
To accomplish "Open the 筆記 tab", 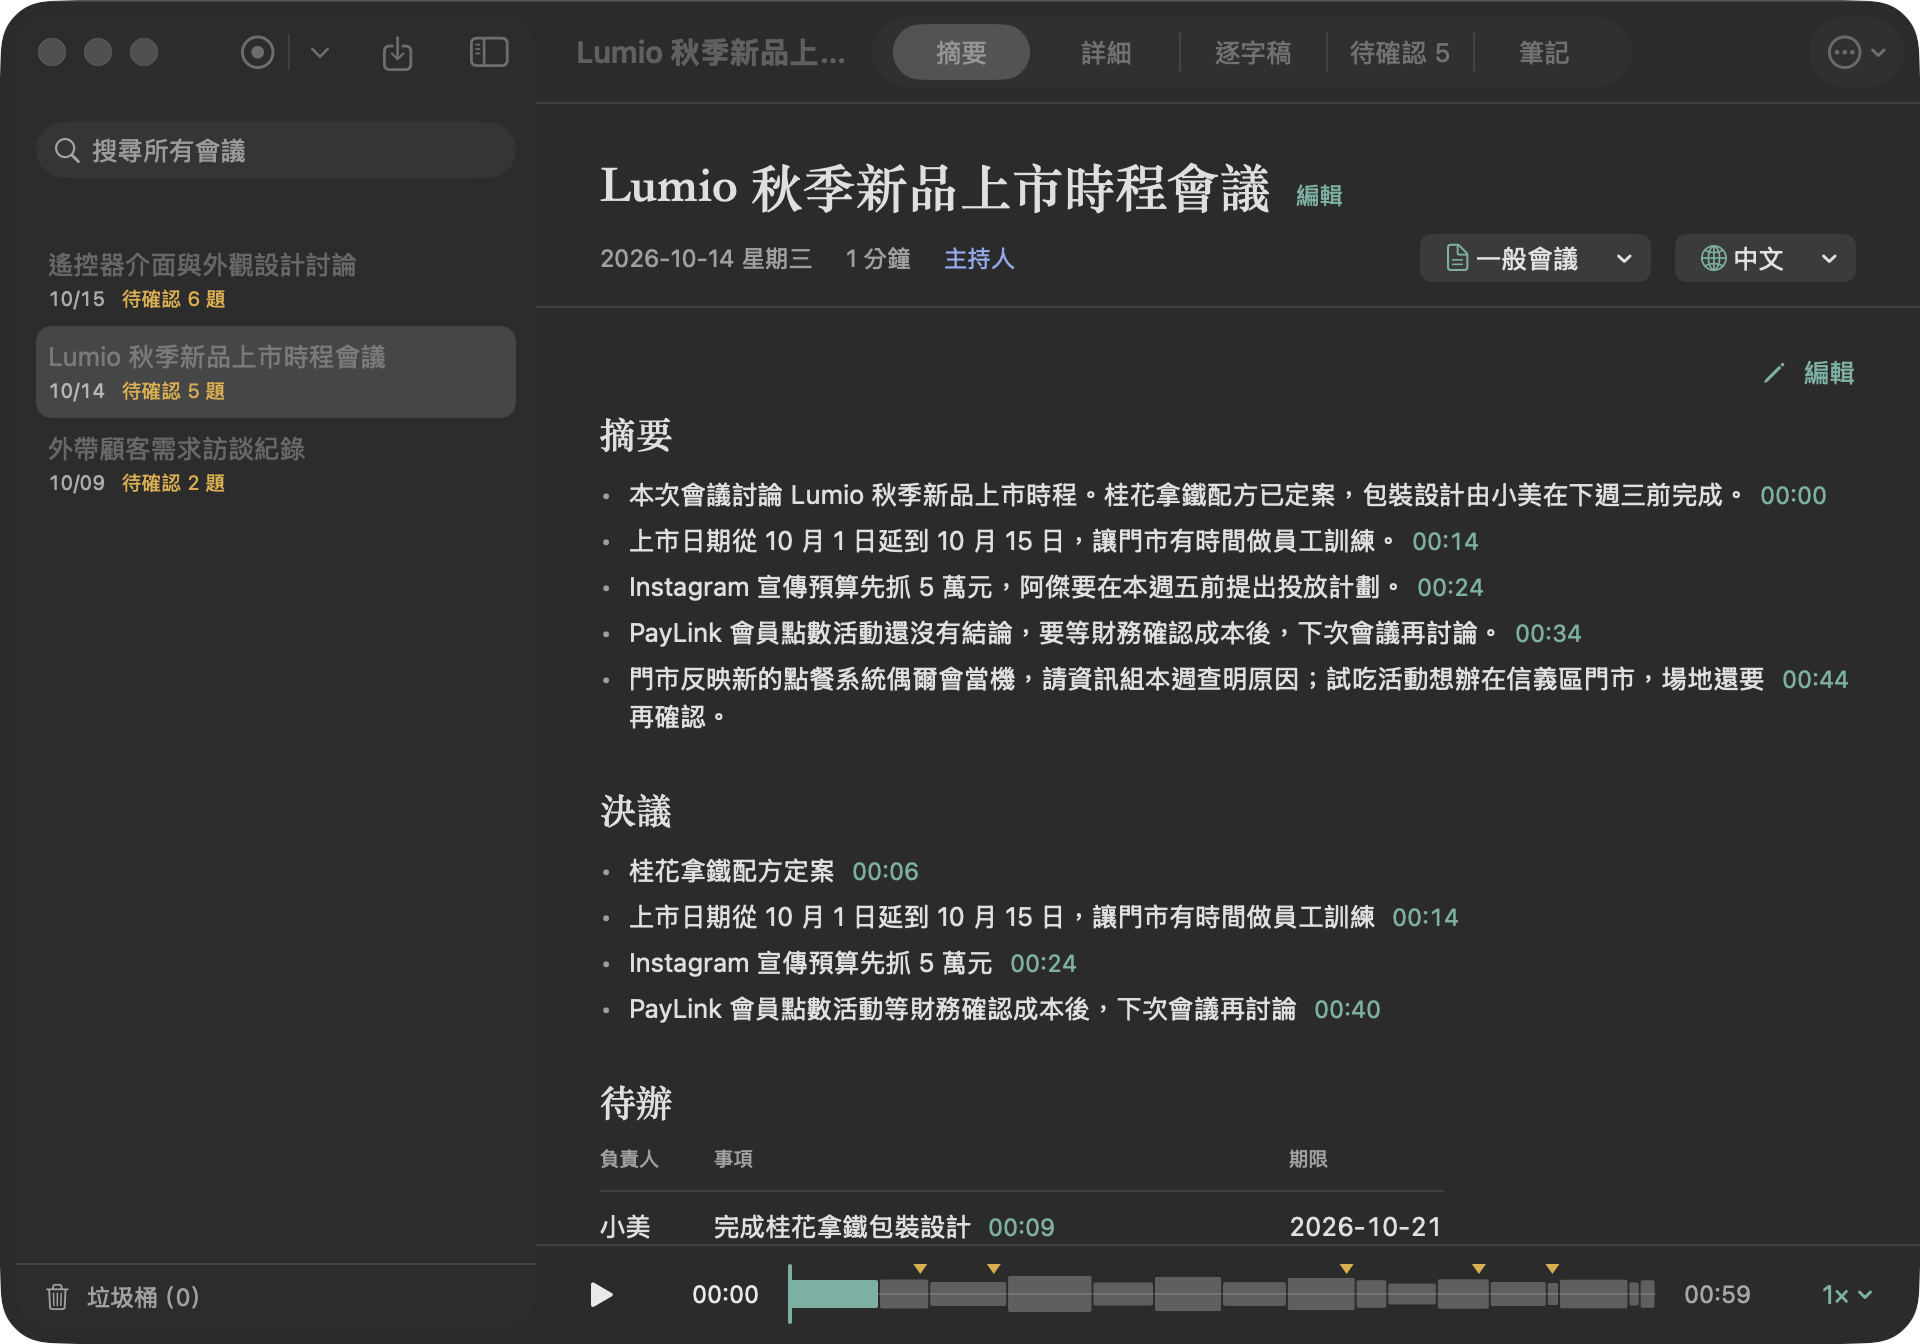I will coord(1544,52).
